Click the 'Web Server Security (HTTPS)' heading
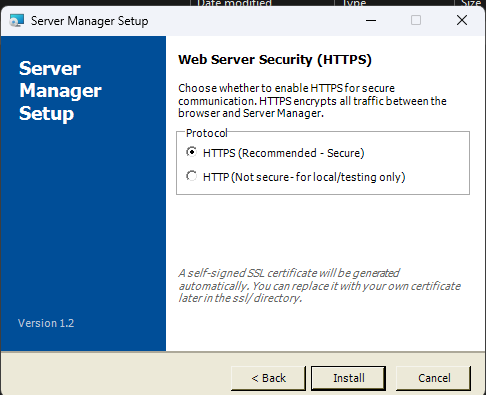This screenshot has height=395, width=486. point(275,60)
